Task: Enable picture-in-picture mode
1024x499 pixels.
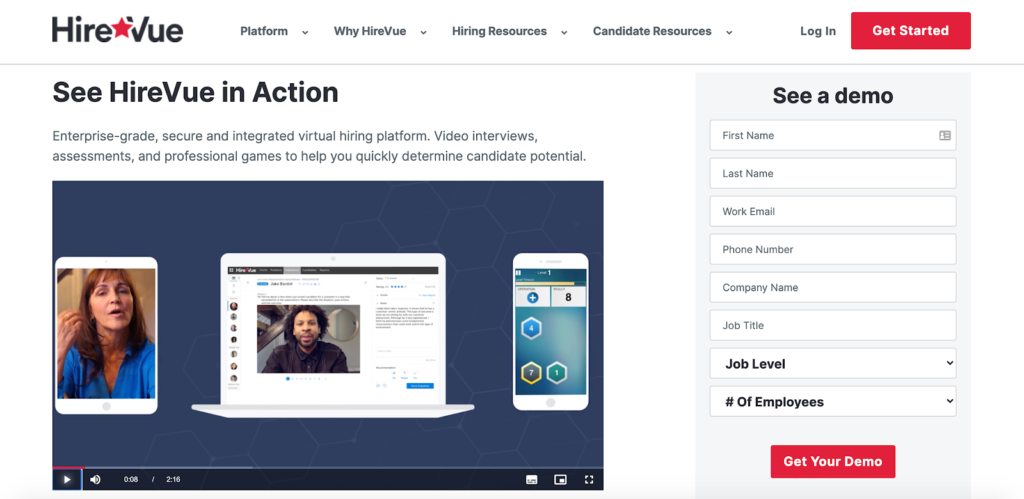Action: coord(560,479)
